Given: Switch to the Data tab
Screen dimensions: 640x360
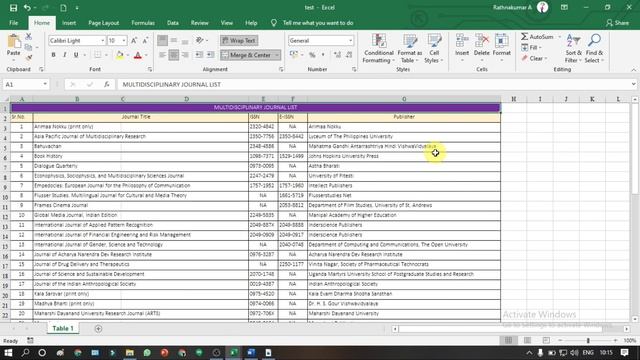Looking at the screenshot, I should [x=173, y=23].
